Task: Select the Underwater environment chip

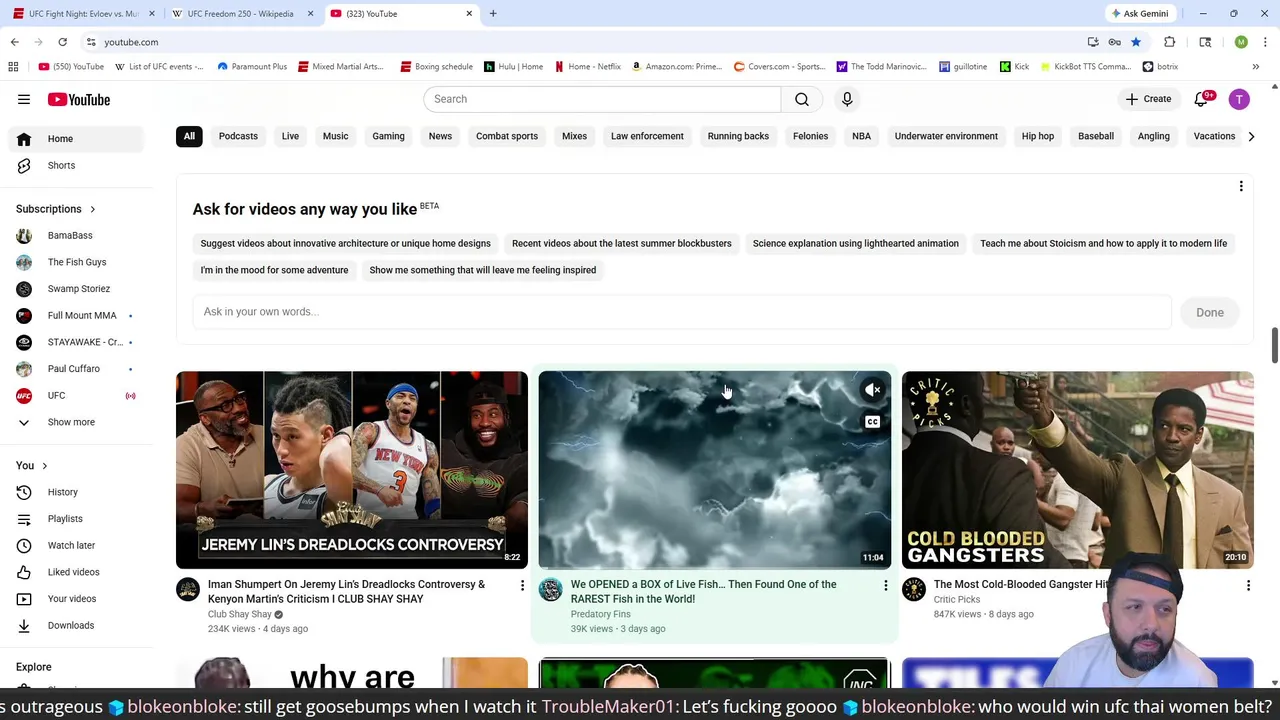Action: point(946,136)
